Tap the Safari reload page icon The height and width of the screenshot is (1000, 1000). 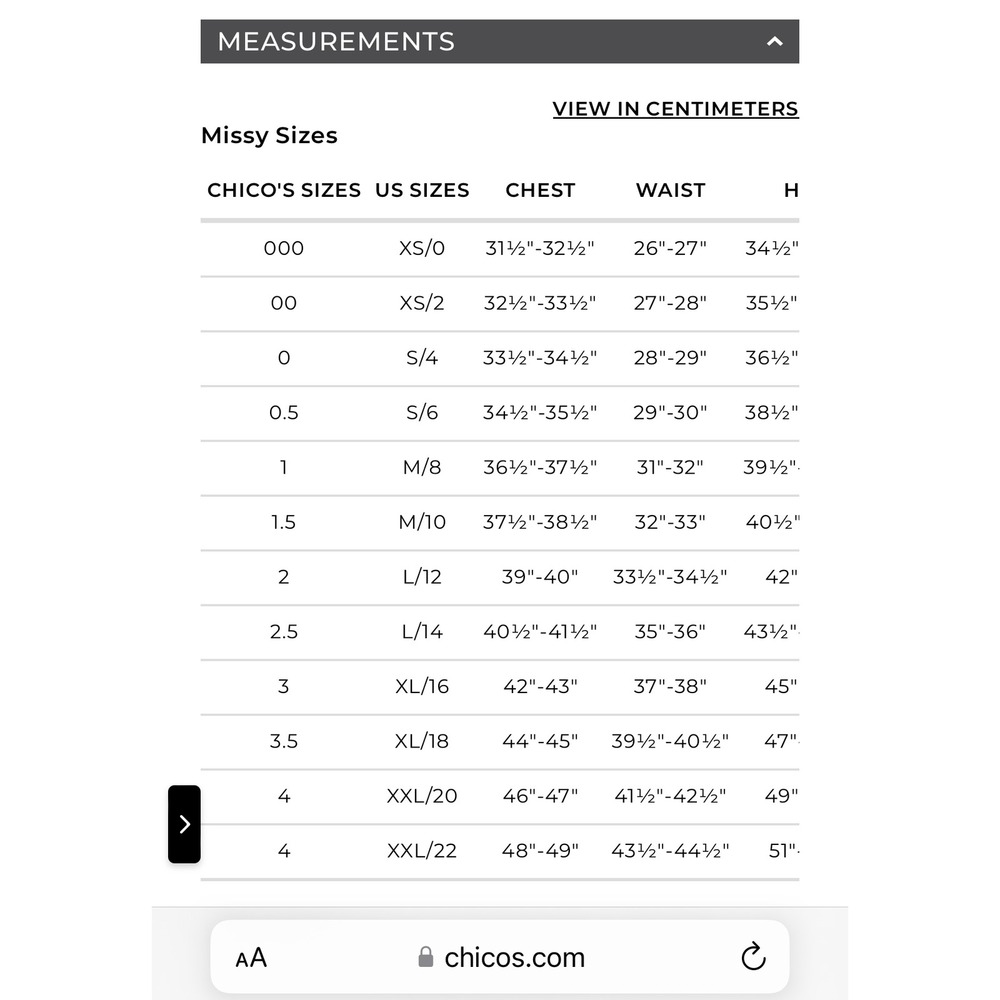click(x=753, y=957)
